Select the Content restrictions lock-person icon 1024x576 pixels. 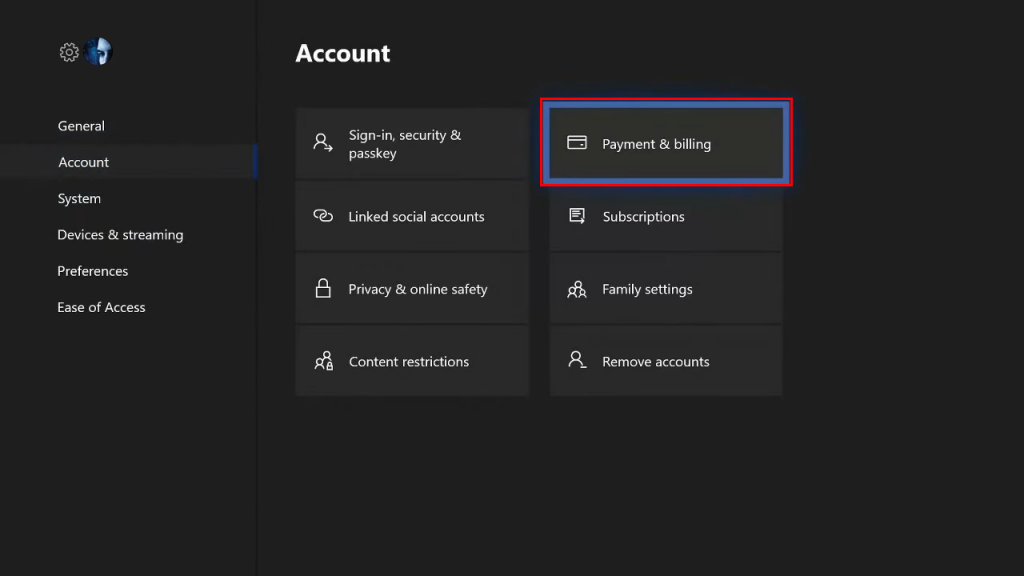[x=322, y=361]
